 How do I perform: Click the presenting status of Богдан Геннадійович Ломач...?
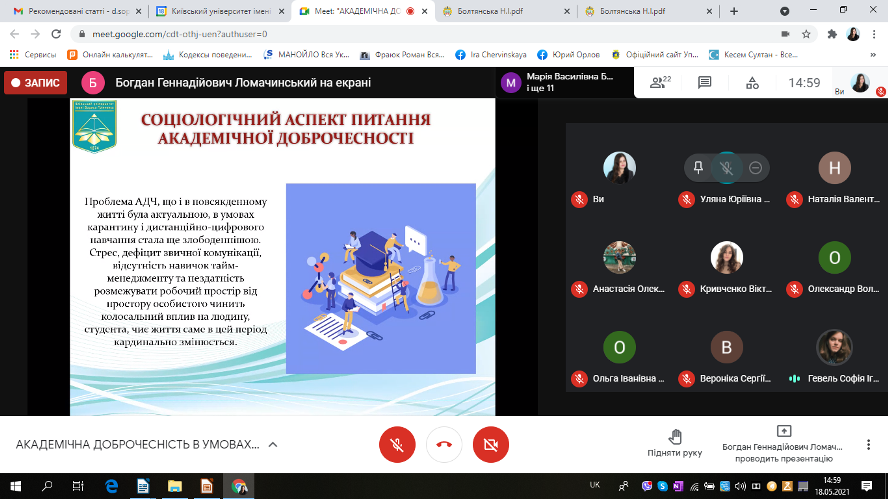(784, 445)
